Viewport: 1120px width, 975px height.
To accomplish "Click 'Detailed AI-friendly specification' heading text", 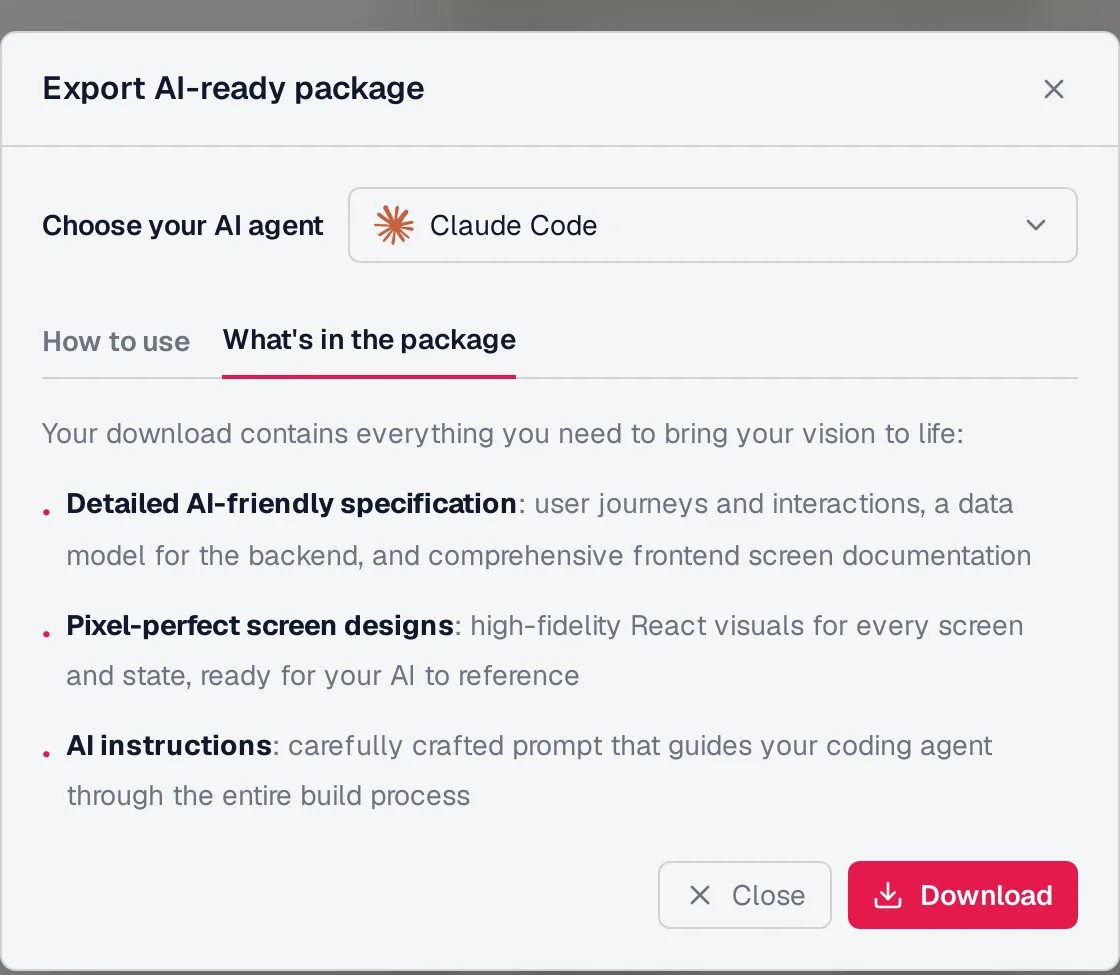I will [x=291, y=504].
